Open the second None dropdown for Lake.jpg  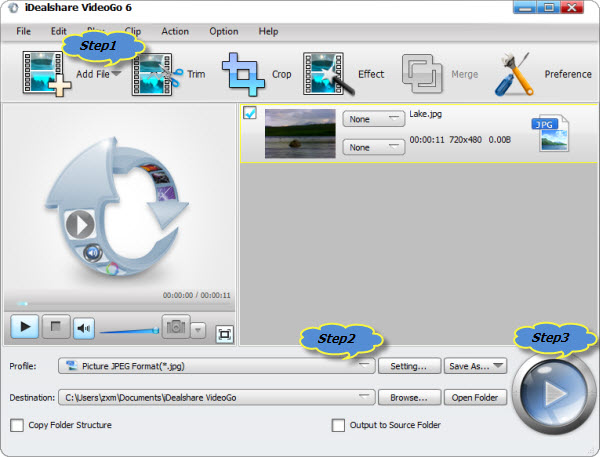click(x=373, y=147)
